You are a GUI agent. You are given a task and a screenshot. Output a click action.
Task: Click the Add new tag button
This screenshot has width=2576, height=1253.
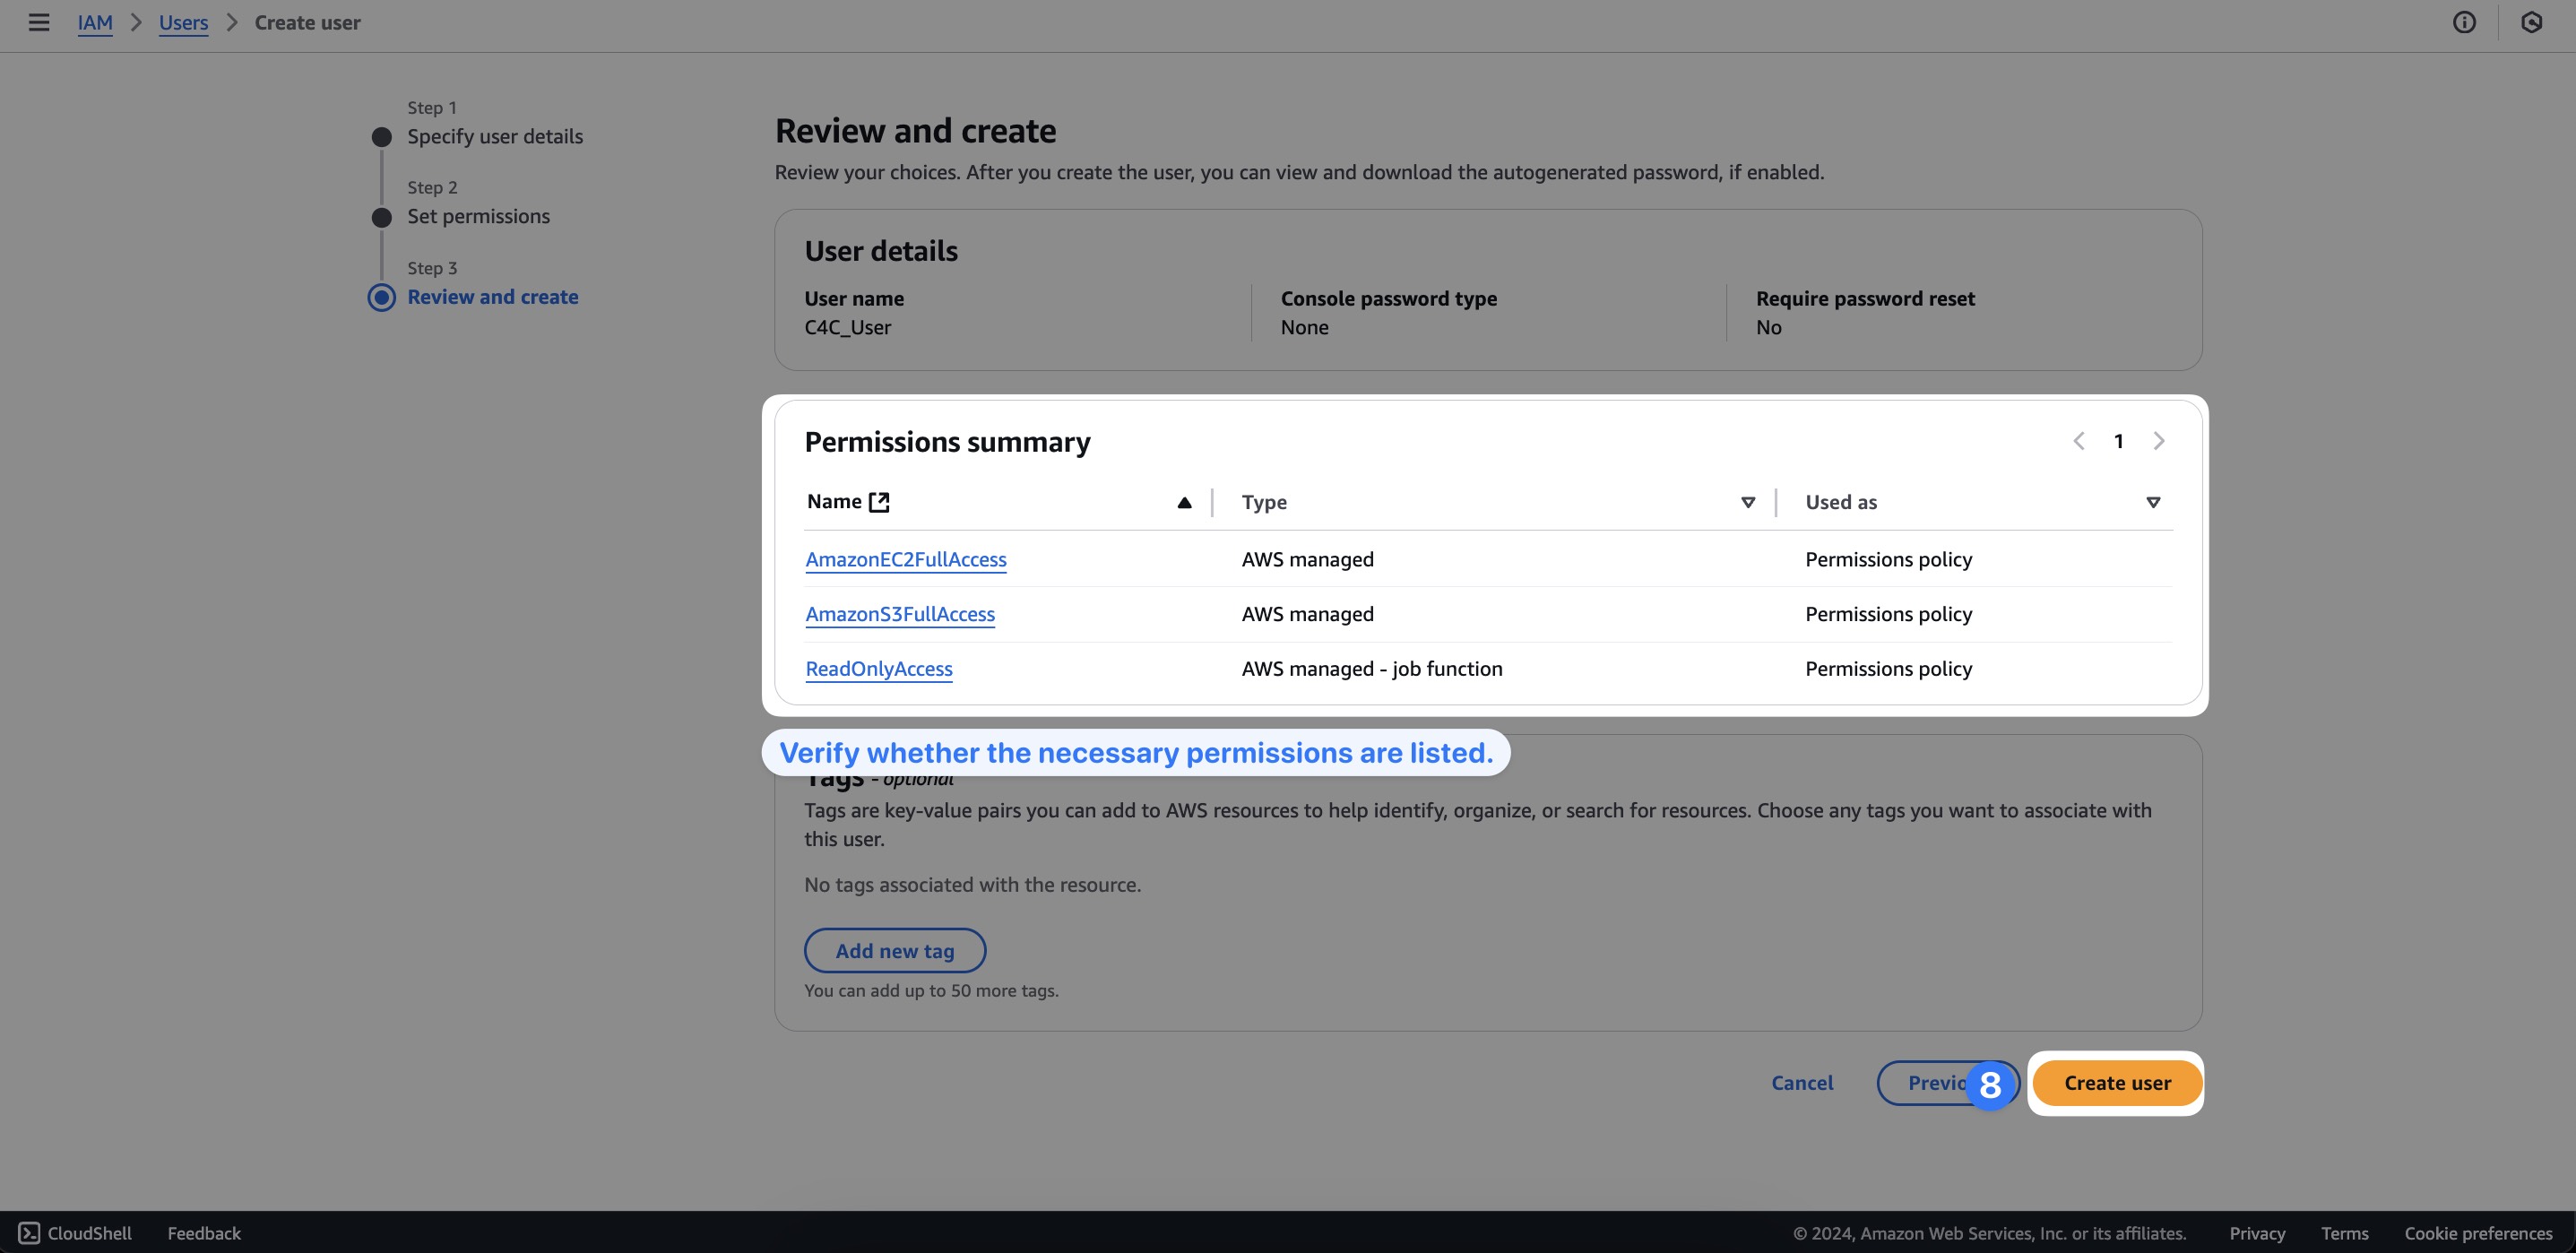coord(894,951)
